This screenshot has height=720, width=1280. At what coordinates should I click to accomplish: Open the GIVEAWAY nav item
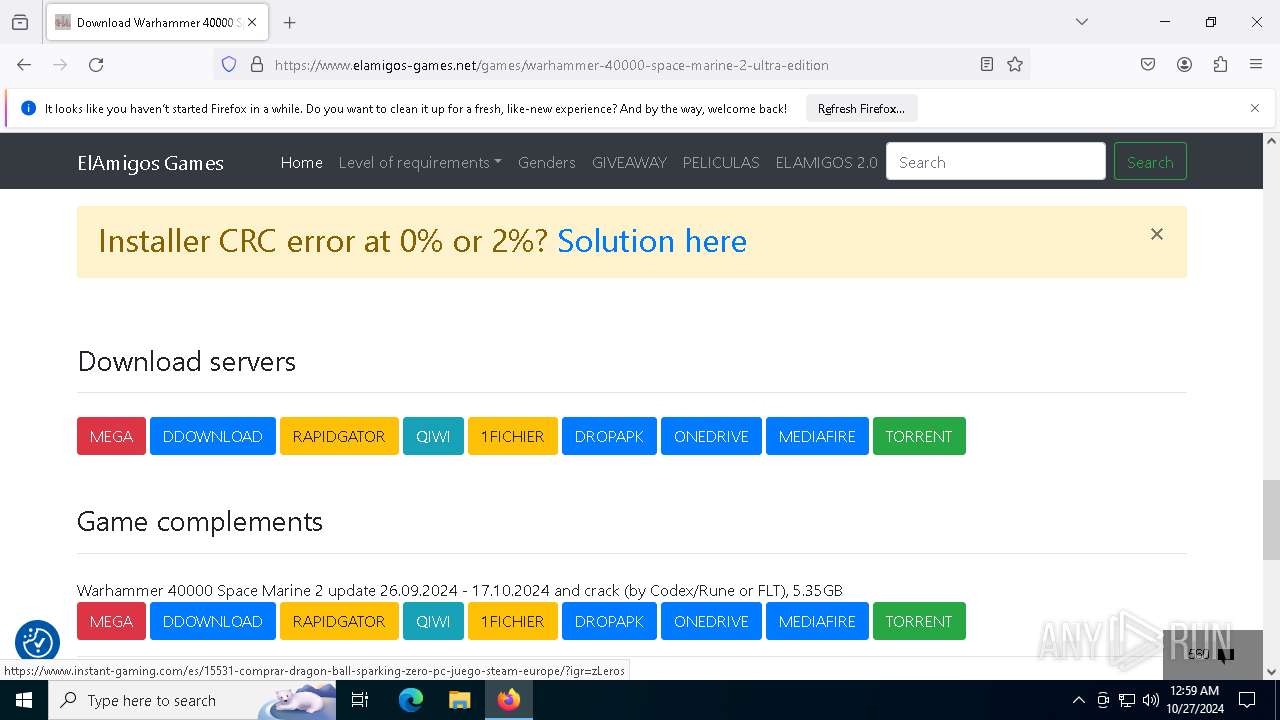pos(629,162)
